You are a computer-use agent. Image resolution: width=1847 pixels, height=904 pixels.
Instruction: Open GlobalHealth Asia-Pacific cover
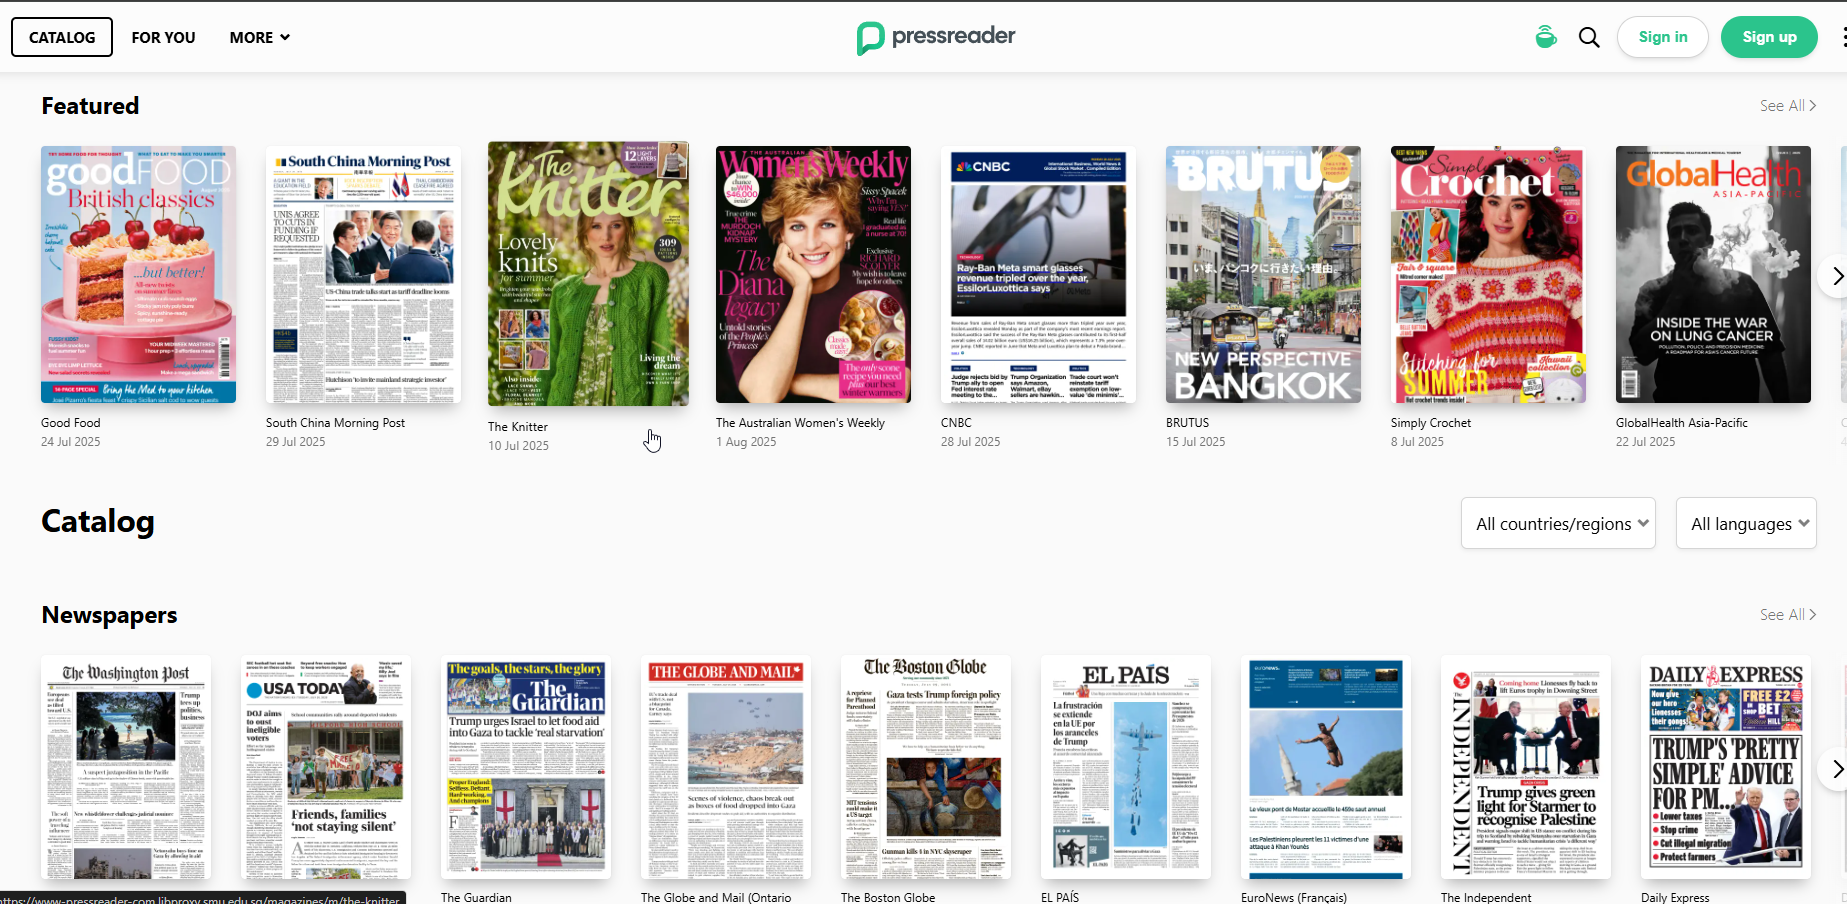coord(1713,275)
